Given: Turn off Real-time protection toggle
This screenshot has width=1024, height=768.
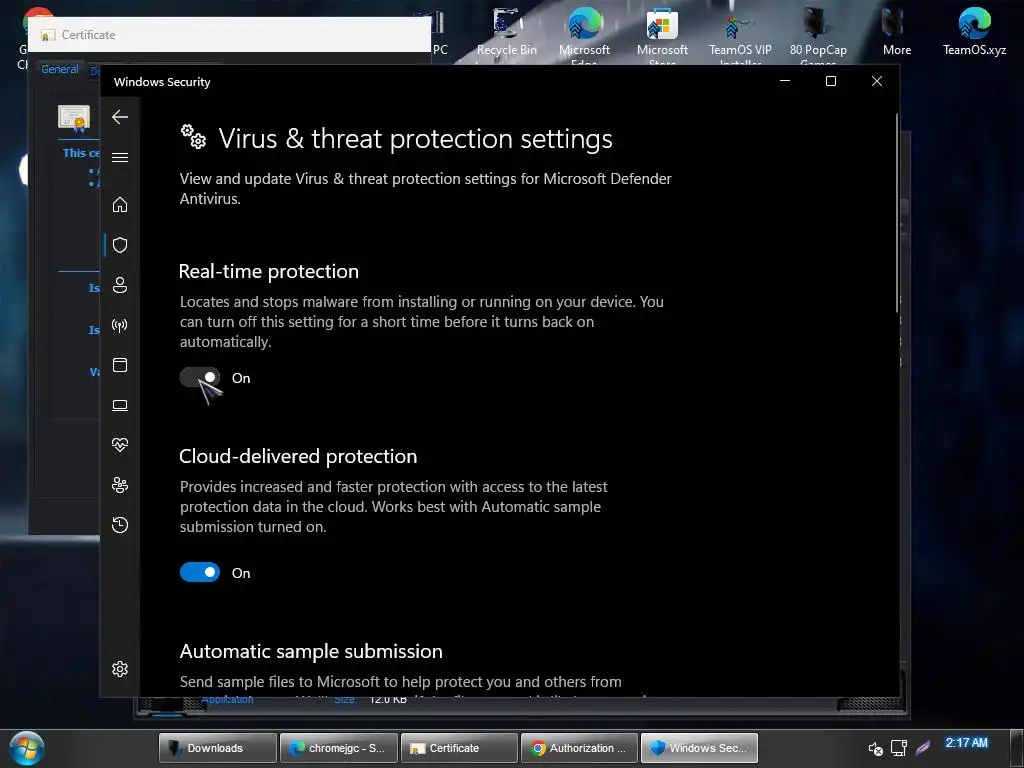Looking at the screenshot, I should pyautogui.click(x=200, y=377).
